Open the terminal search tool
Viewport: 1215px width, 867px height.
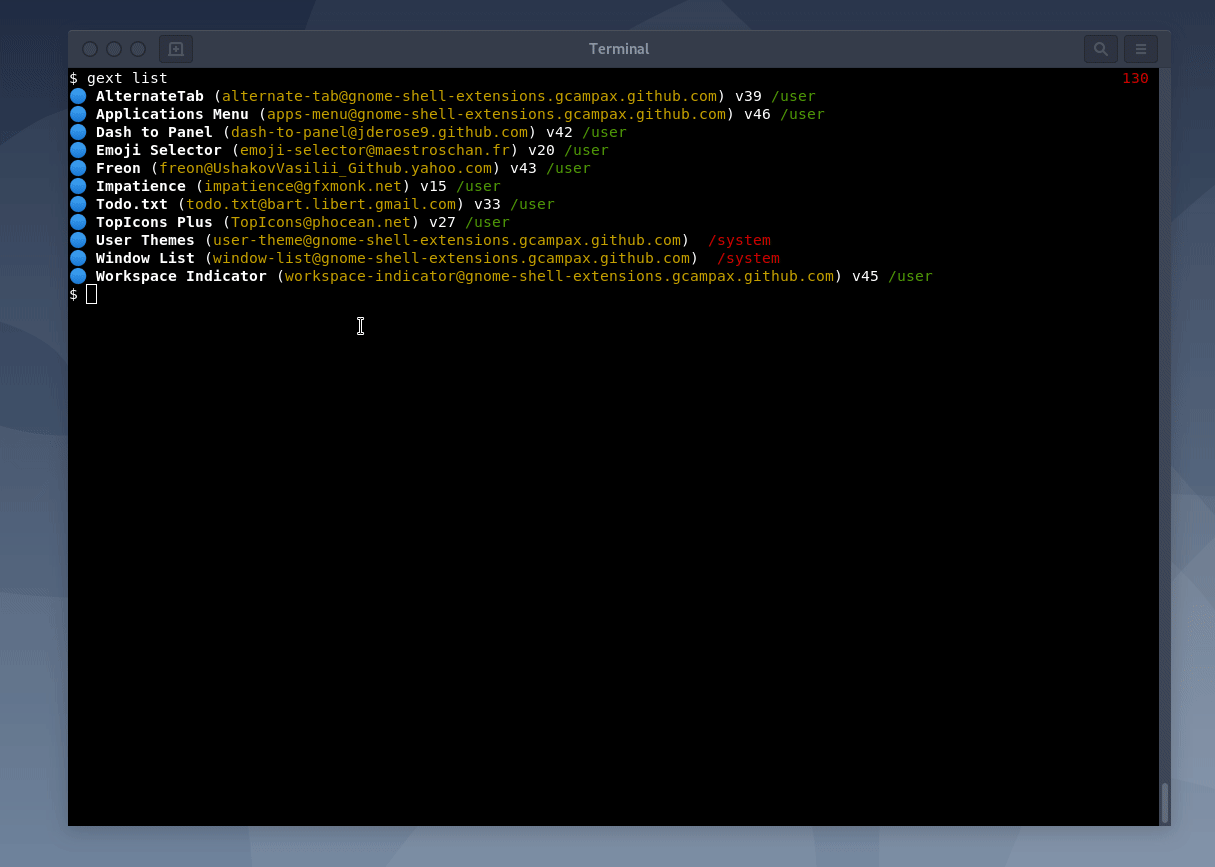[x=1101, y=49]
